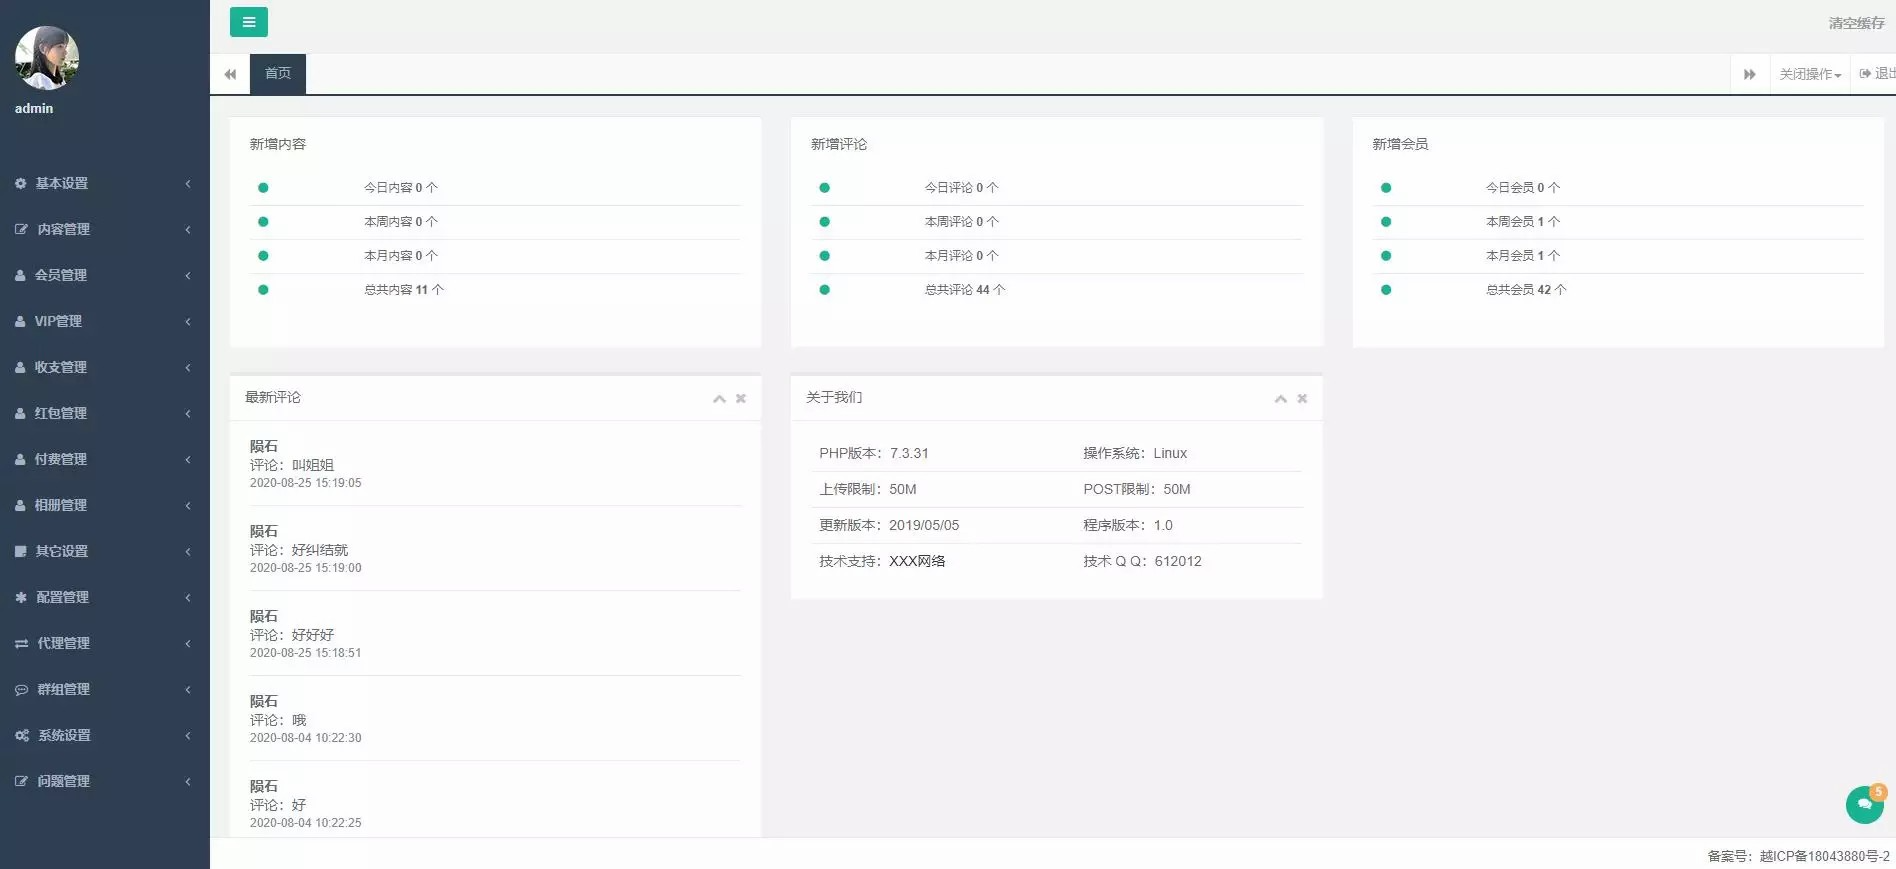
Task: Open the chat bubble widget with badge
Action: point(1864,804)
